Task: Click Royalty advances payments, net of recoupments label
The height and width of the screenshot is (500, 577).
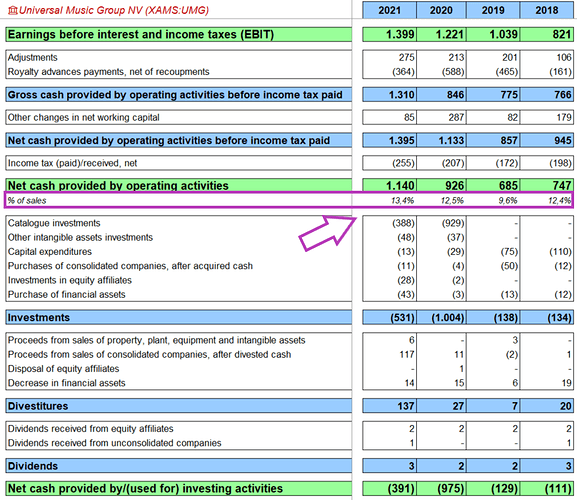Action: click(x=109, y=72)
